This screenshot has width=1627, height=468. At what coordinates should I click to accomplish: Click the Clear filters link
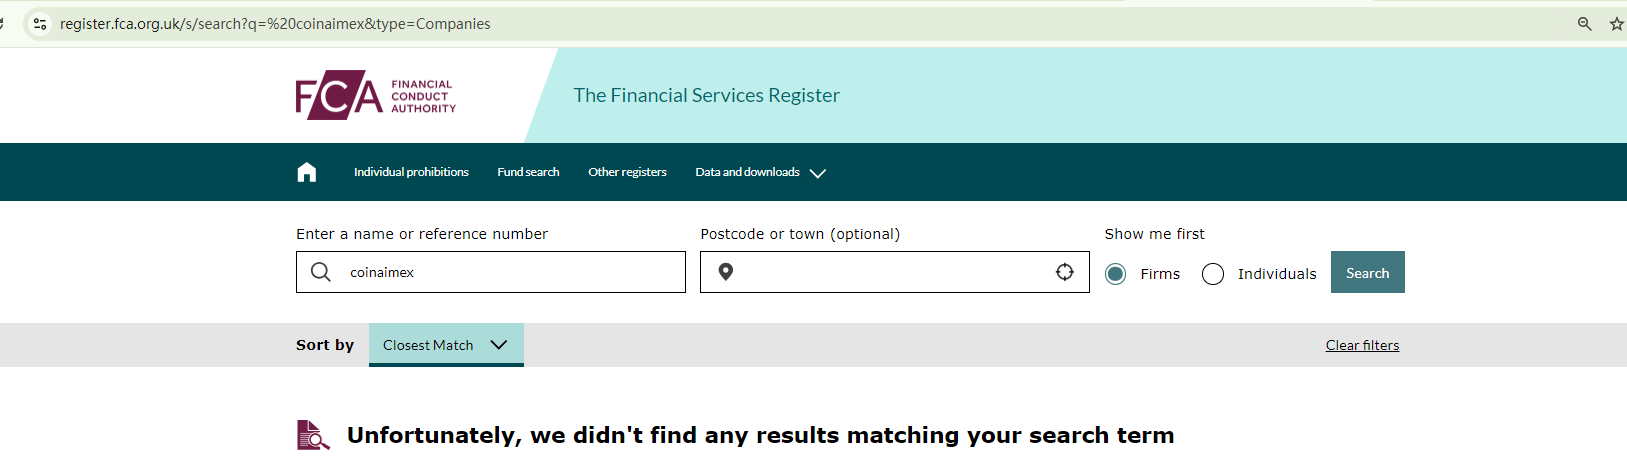click(1362, 345)
